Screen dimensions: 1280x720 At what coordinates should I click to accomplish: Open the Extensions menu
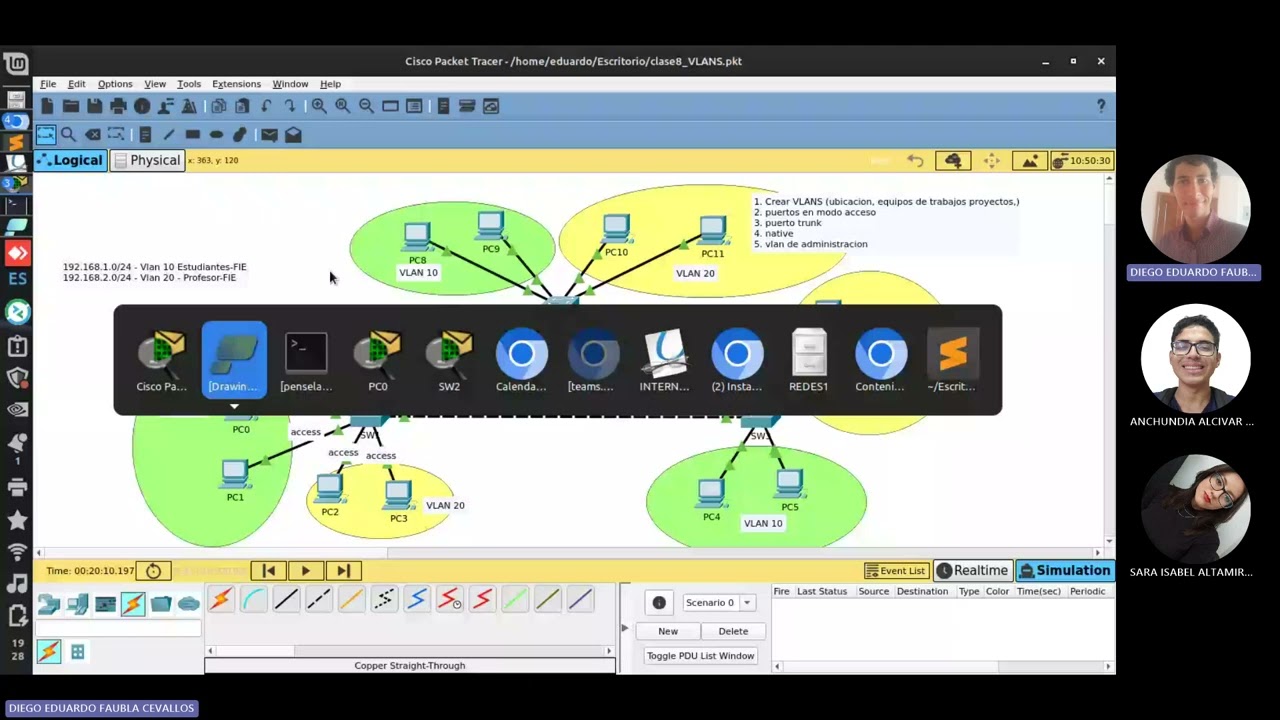point(236,84)
